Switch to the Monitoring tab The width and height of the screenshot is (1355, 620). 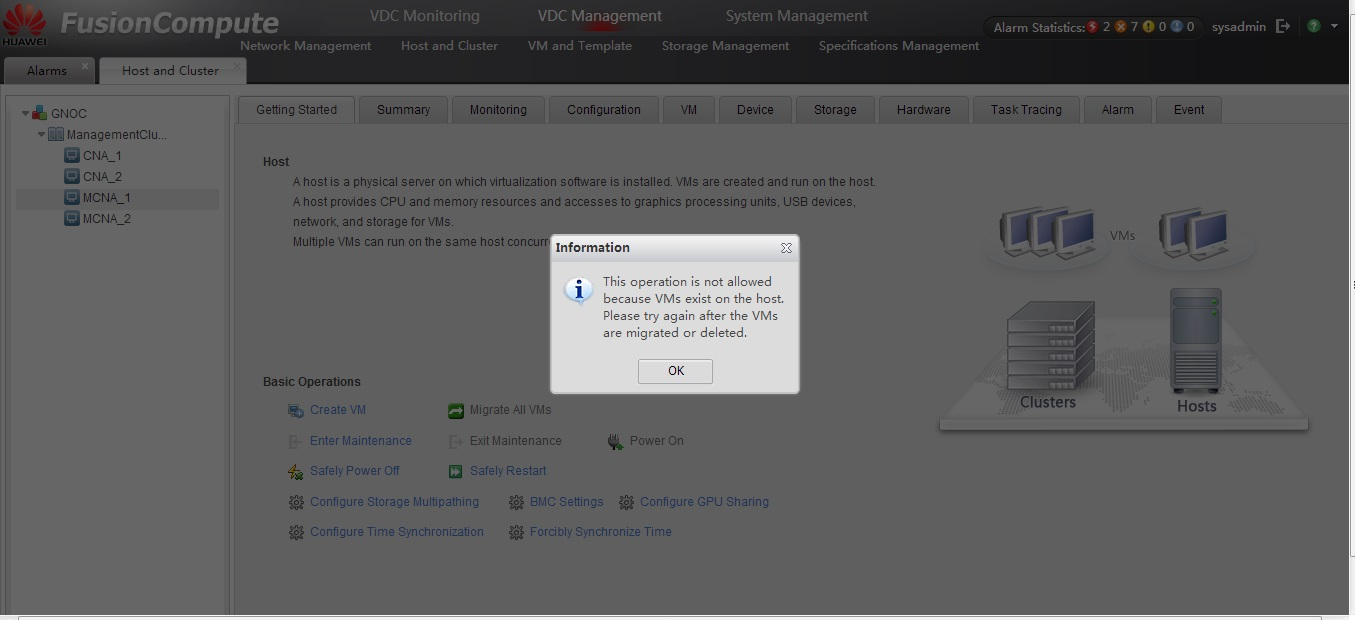[x=498, y=110]
